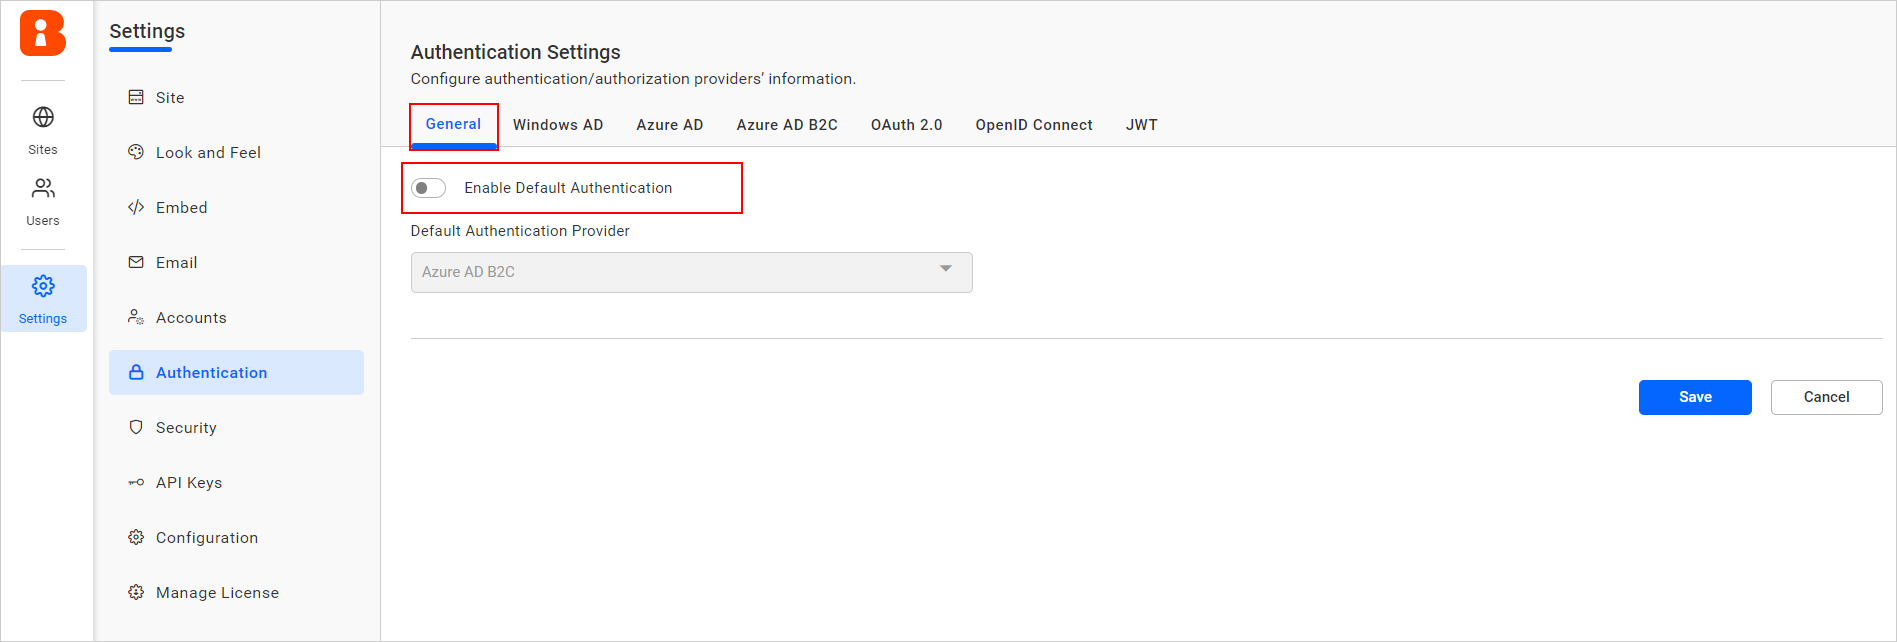Select the General tab

coord(453,124)
